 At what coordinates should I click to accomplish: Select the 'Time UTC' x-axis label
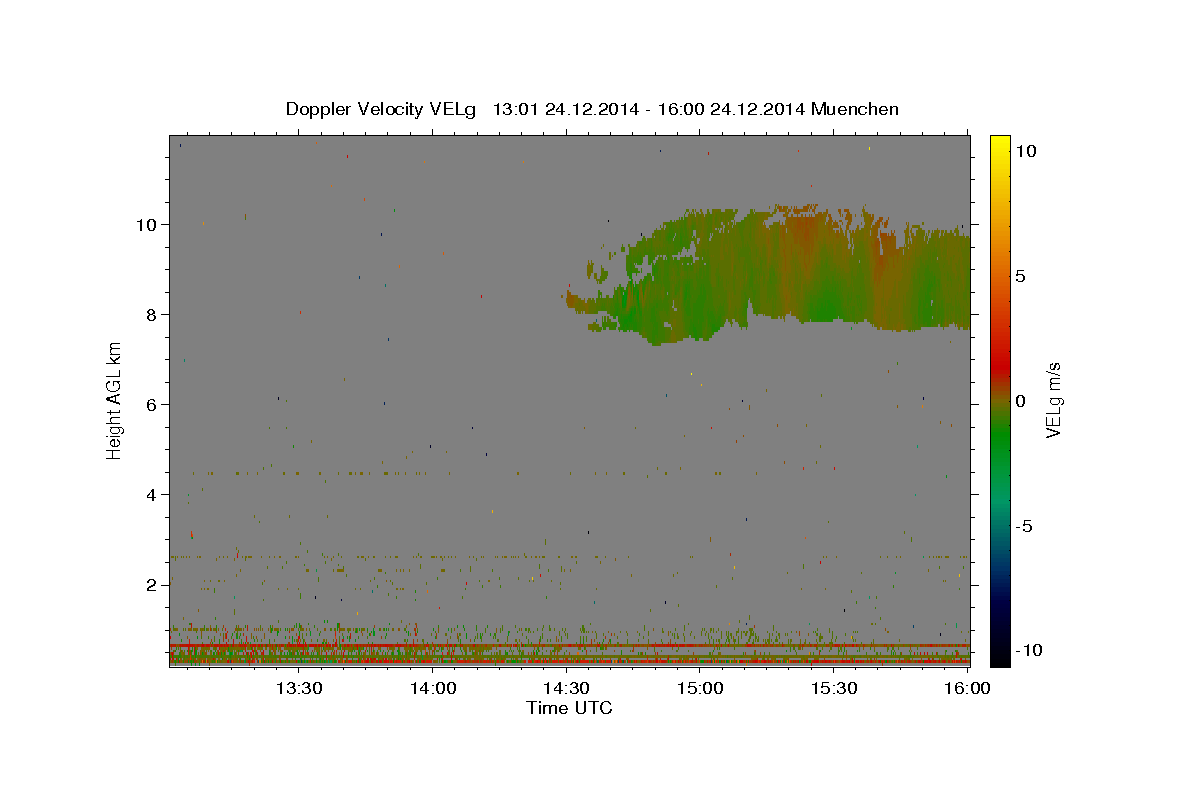[569, 708]
